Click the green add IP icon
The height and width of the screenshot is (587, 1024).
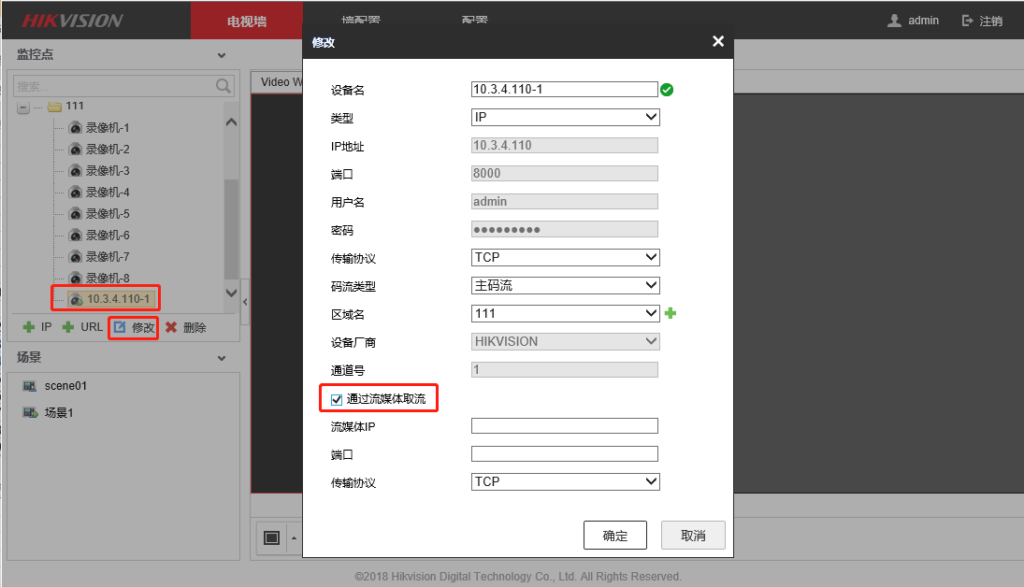pyautogui.click(x=30, y=327)
